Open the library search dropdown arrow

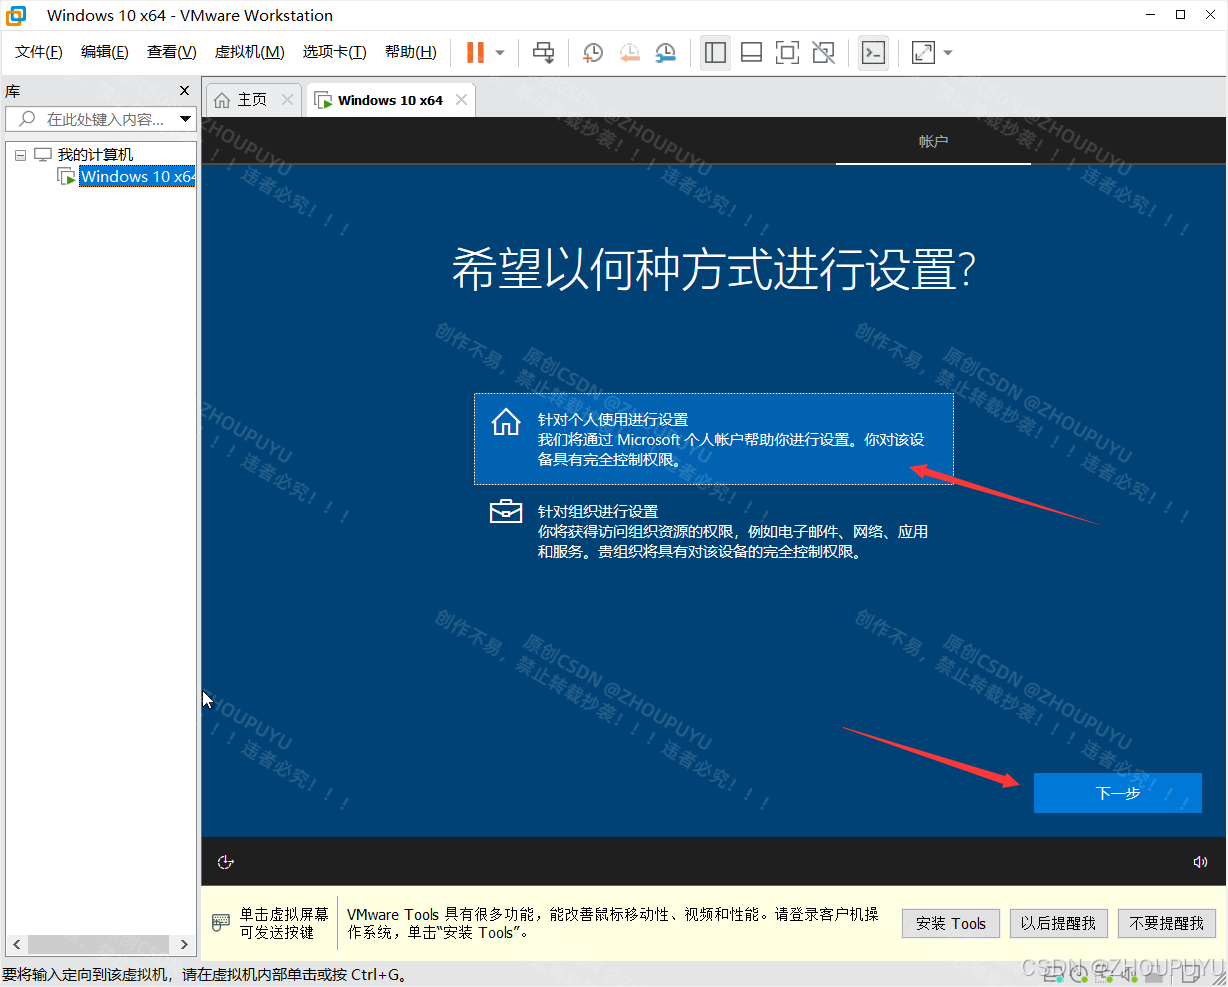point(185,119)
